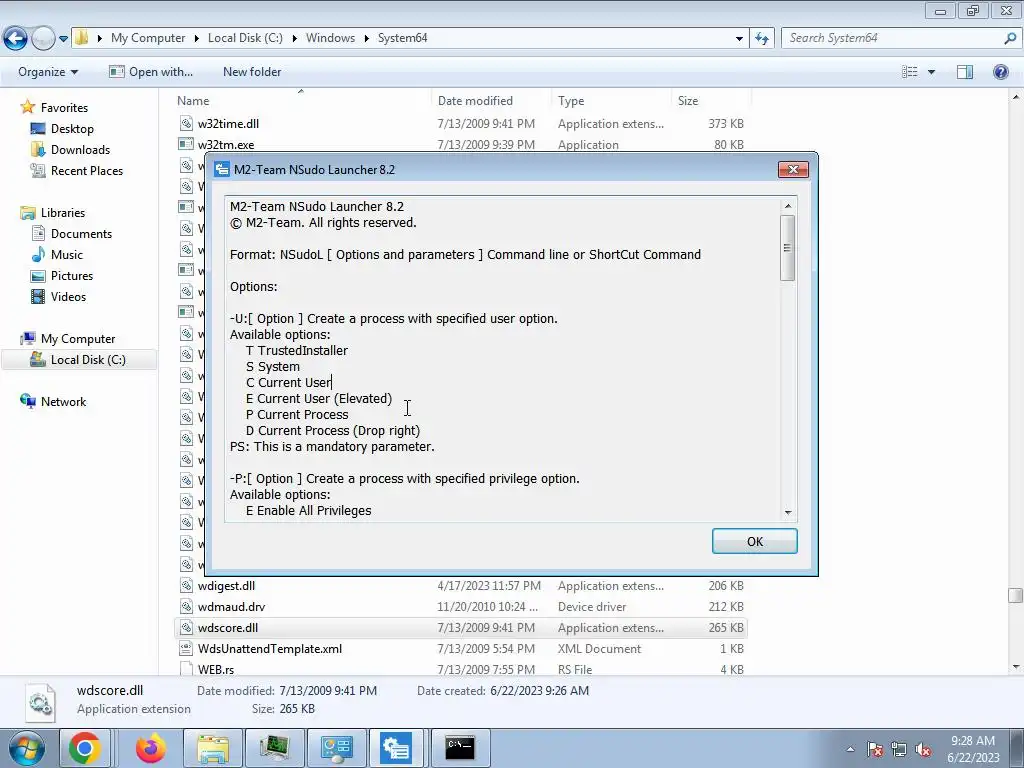Select Pictures library
This screenshot has height=768, width=1024.
pyautogui.click(x=72, y=276)
